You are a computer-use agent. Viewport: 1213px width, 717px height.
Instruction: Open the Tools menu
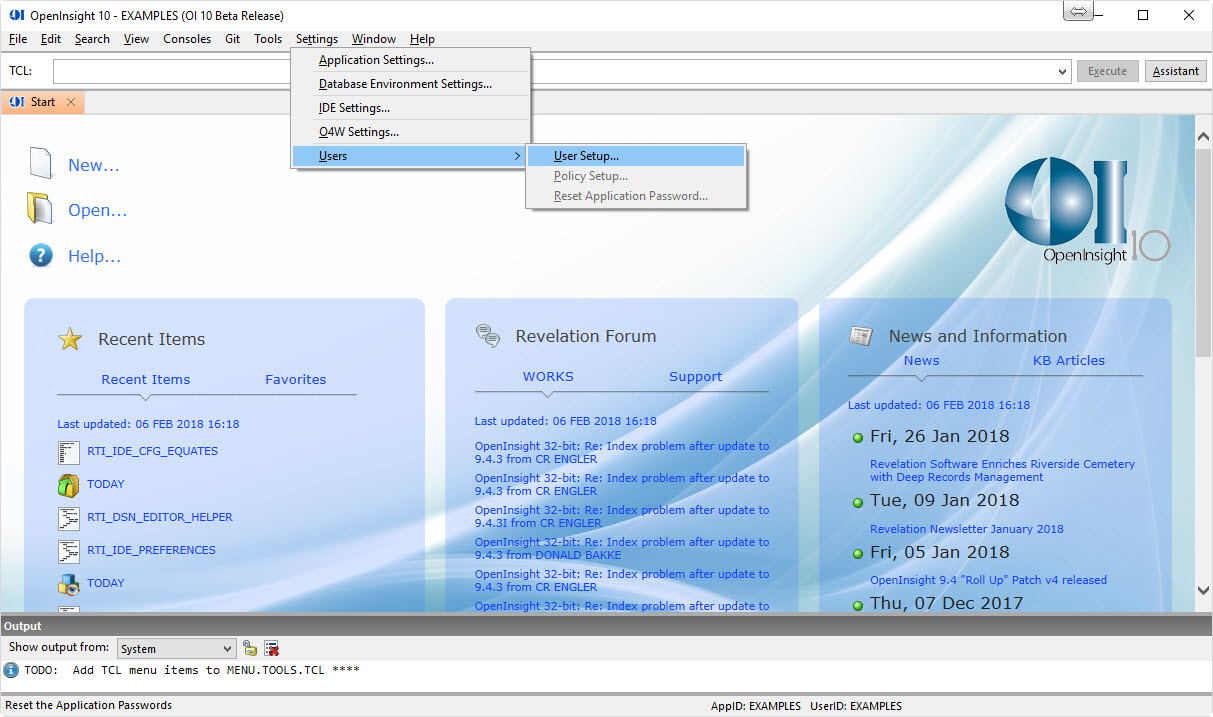[268, 39]
